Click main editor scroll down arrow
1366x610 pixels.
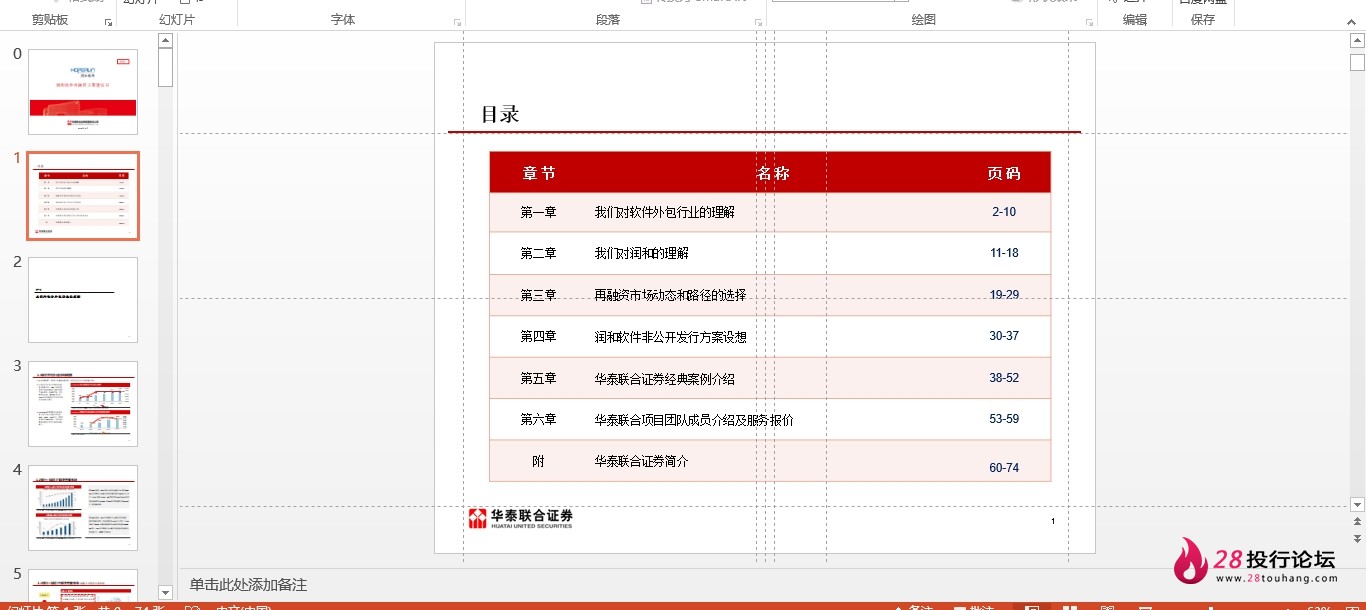click(1357, 505)
